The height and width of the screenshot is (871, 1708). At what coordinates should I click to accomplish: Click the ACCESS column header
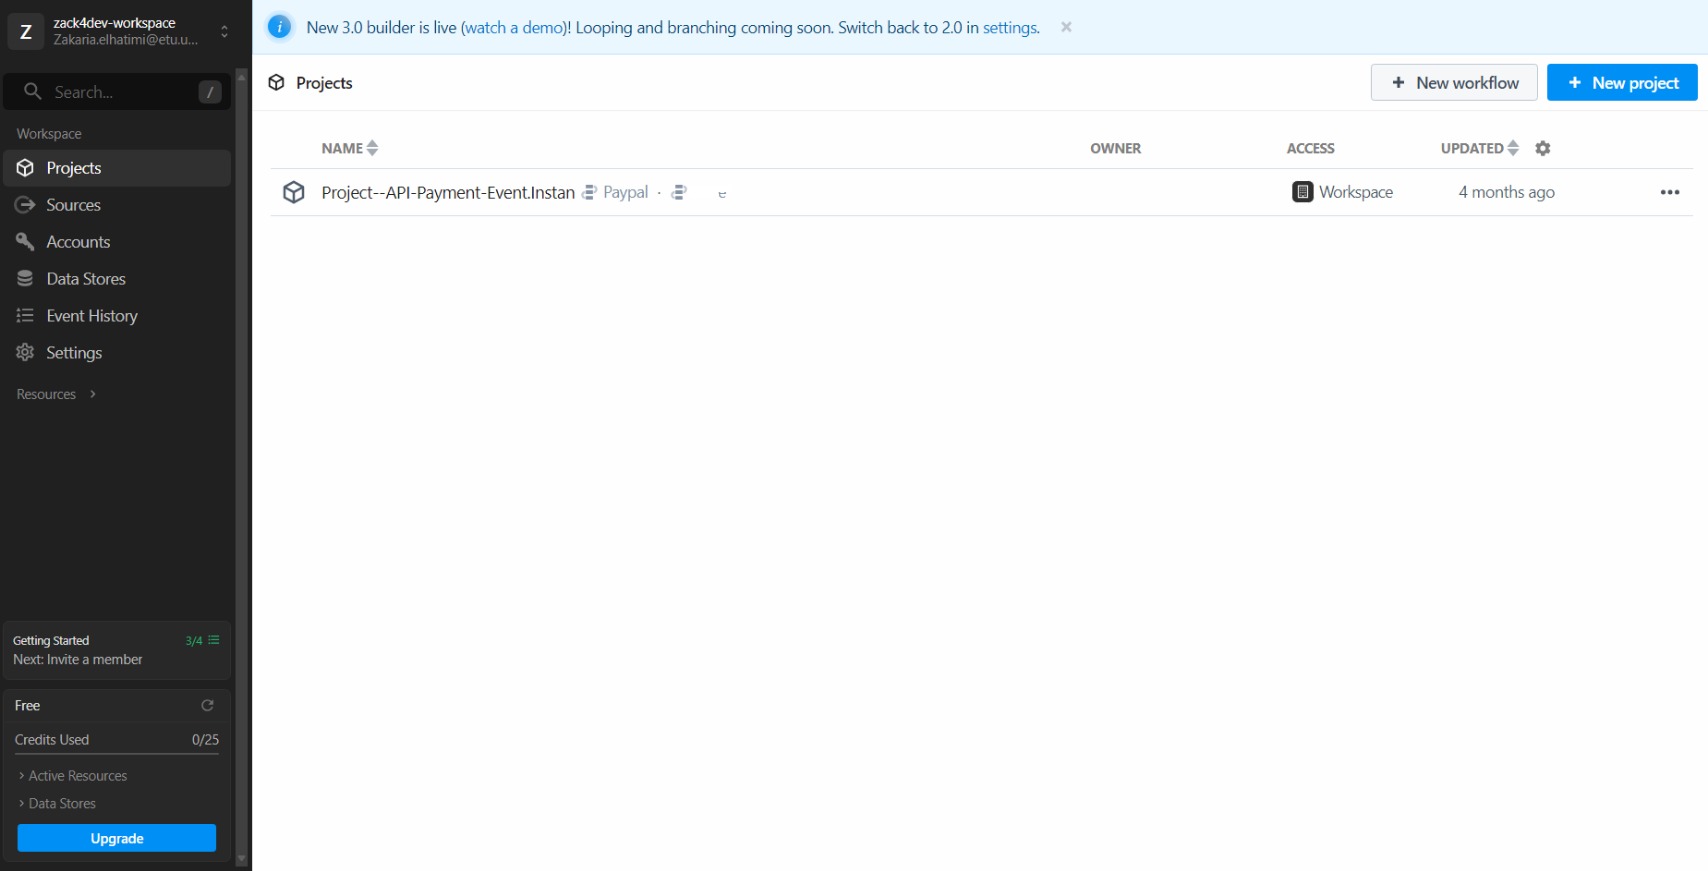1310,148
